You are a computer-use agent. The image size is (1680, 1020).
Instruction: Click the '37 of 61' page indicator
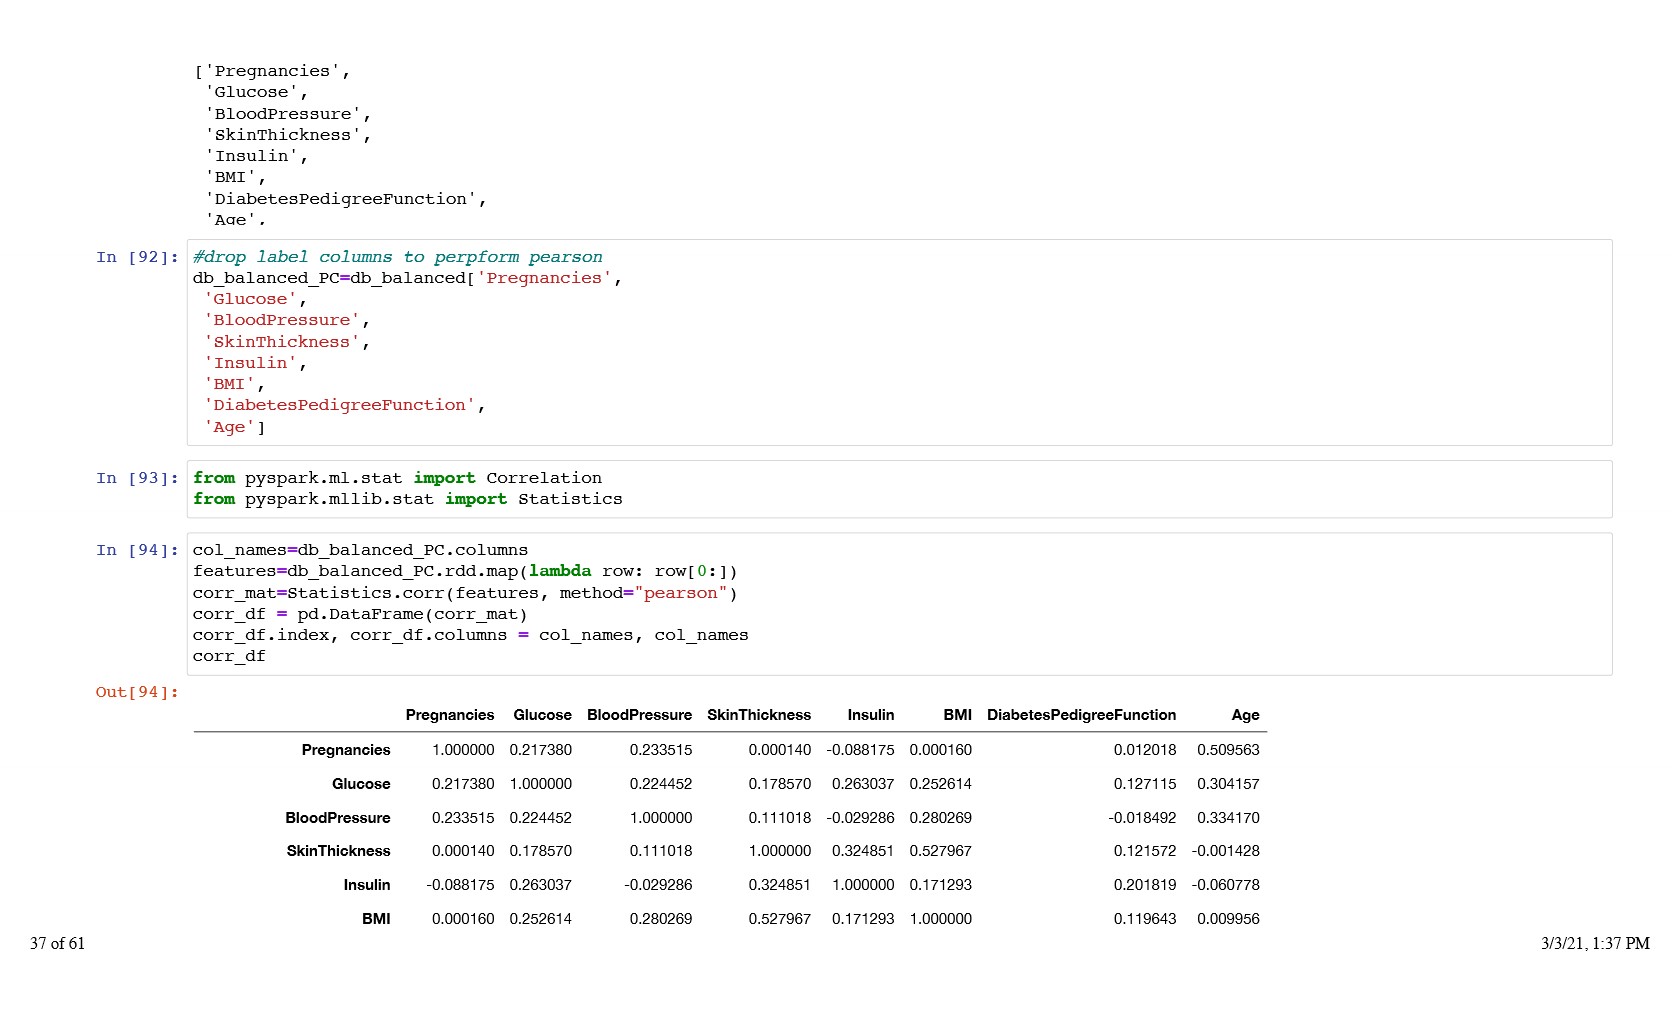click(x=58, y=943)
